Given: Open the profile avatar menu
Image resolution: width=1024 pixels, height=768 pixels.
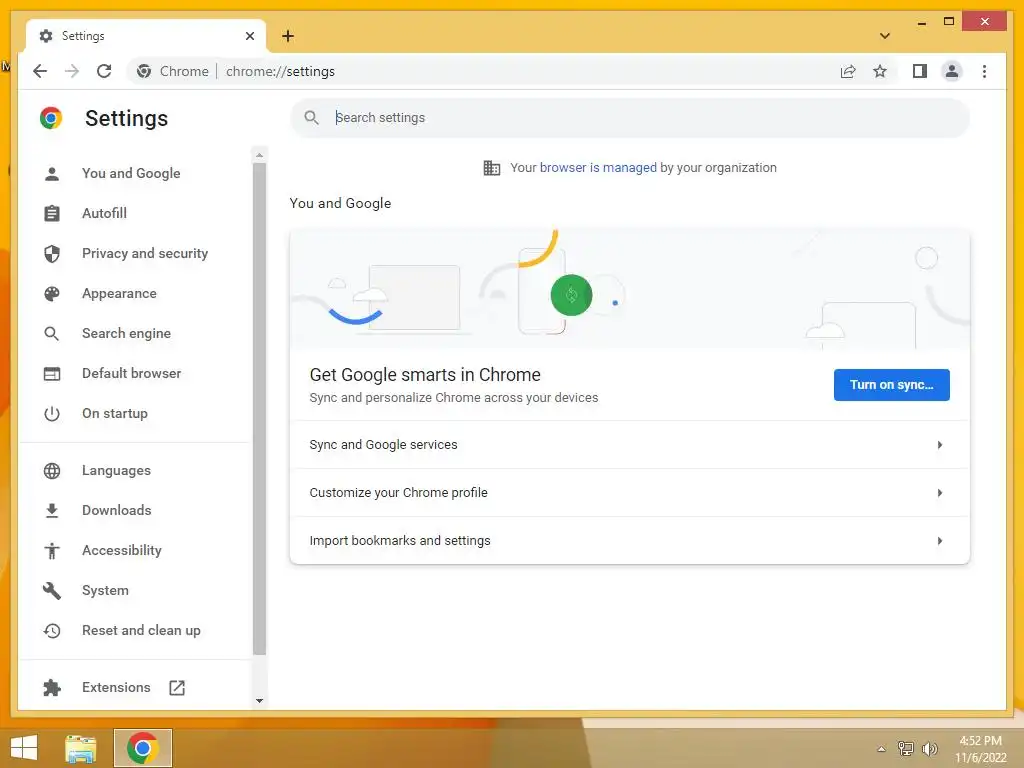Looking at the screenshot, I should click(952, 71).
